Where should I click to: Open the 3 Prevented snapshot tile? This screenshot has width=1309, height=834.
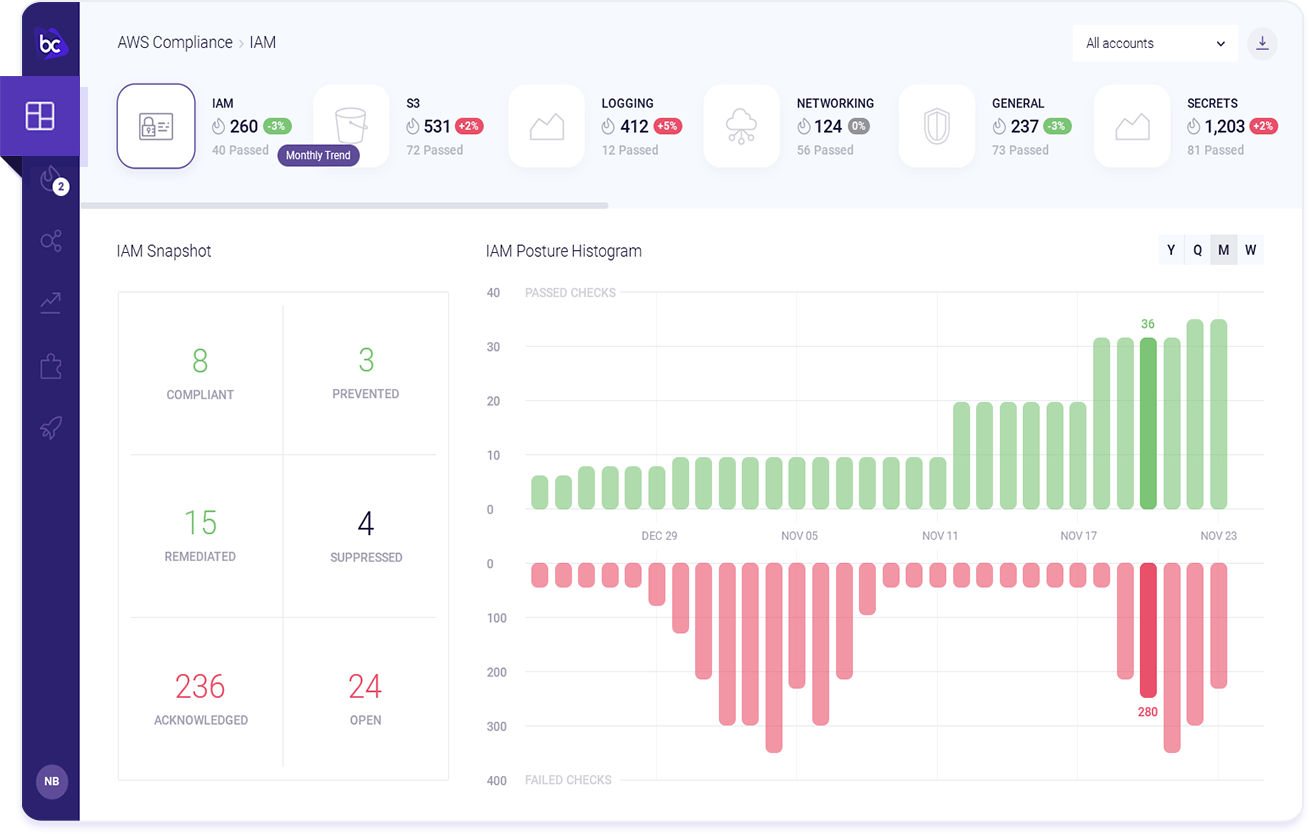(x=365, y=373)
